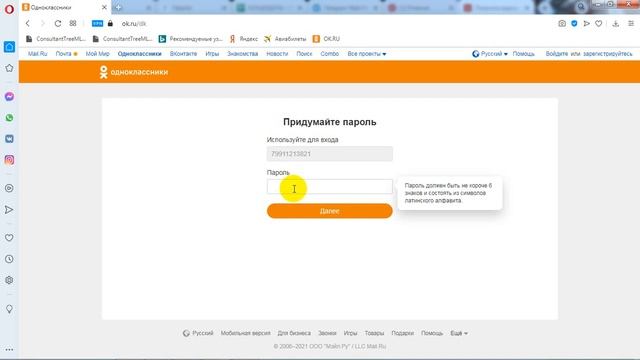Screen dimensions: 640x360
Task: Open the easy setup lines icon in the toolbar
Action: (x=631, y=24)
